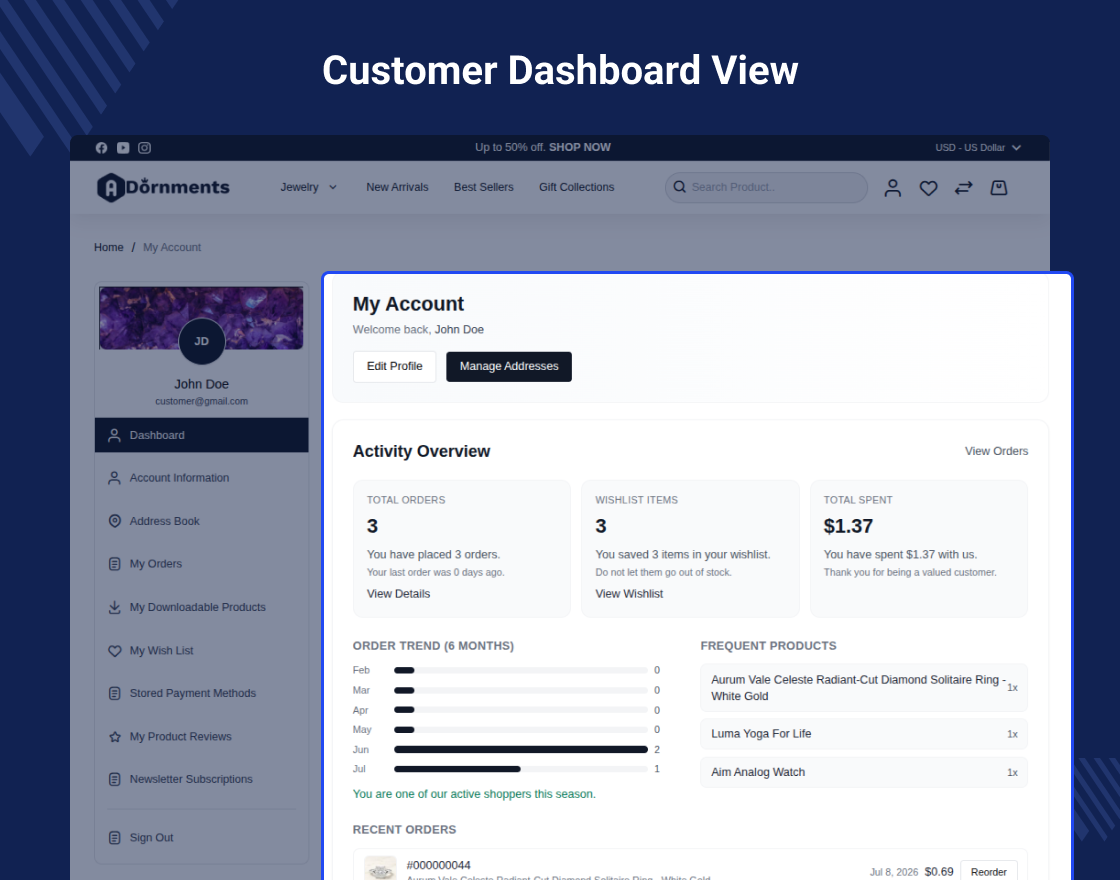The height and width of the screenshot is (880, 1120).
Task: Click the magnifier icon in search box
Action: (x=679, y=187)
